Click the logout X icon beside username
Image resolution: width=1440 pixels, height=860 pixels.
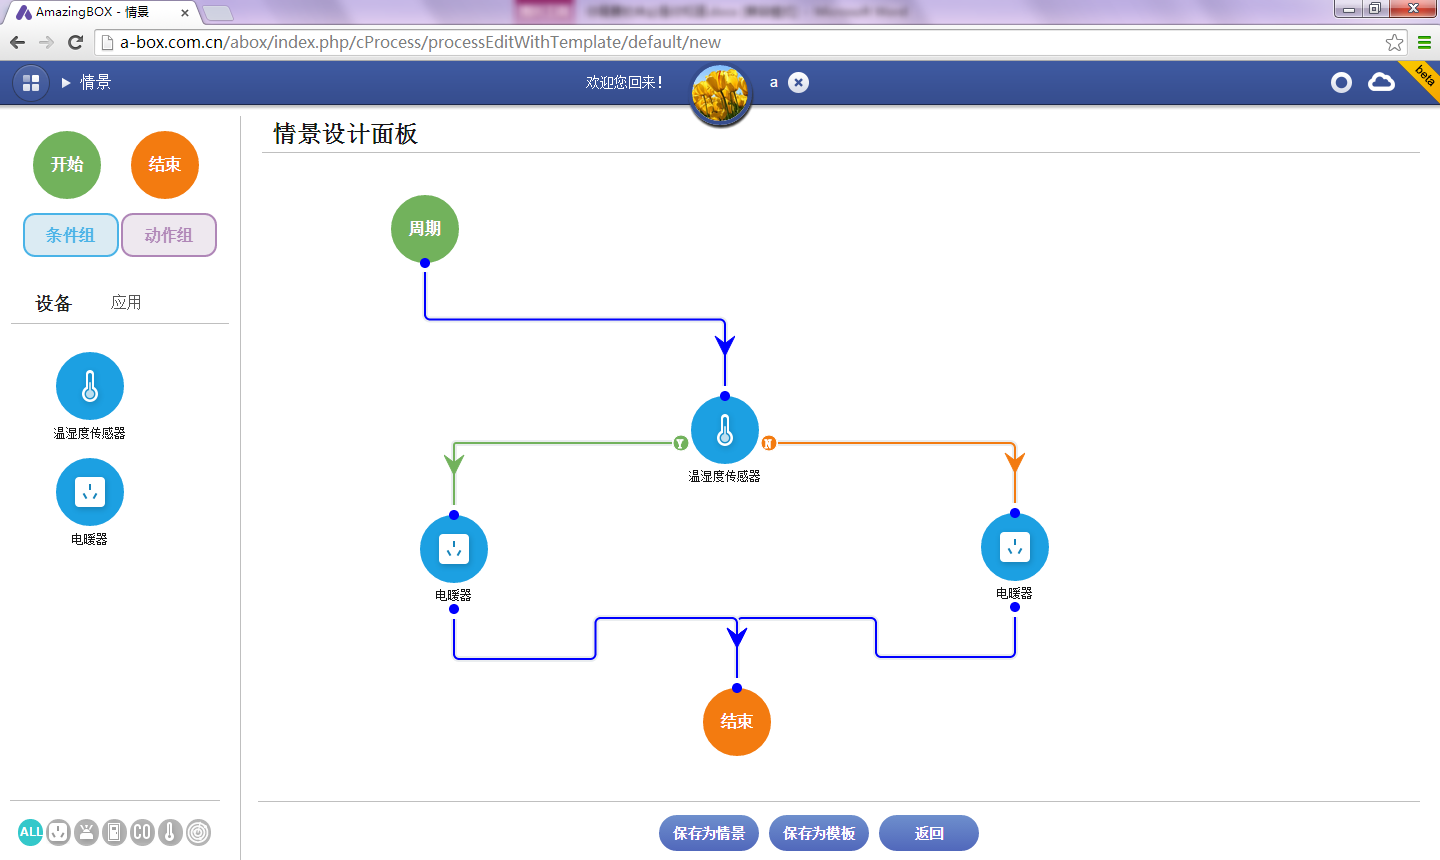(798, 83)
